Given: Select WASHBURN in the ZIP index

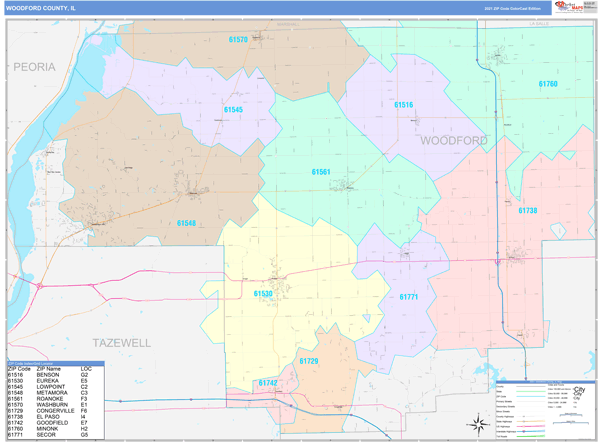Looking at the screenshot, I should click(52, 405).
